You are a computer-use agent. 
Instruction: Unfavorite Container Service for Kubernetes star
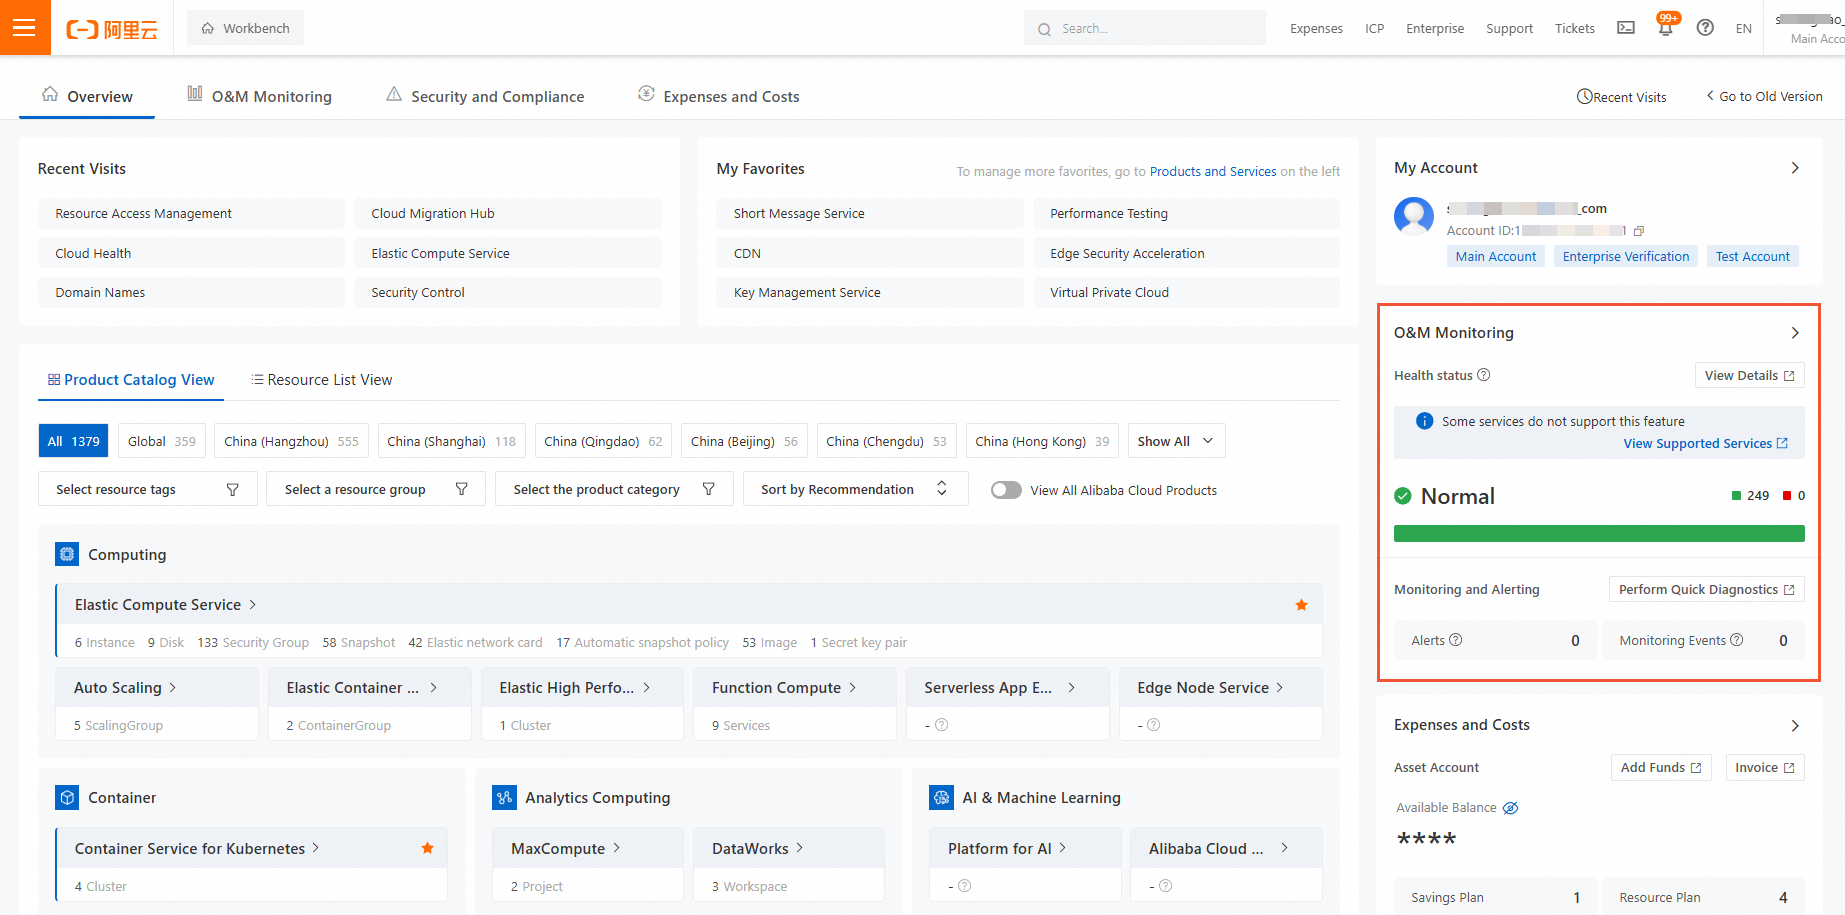tap(428, 848)
